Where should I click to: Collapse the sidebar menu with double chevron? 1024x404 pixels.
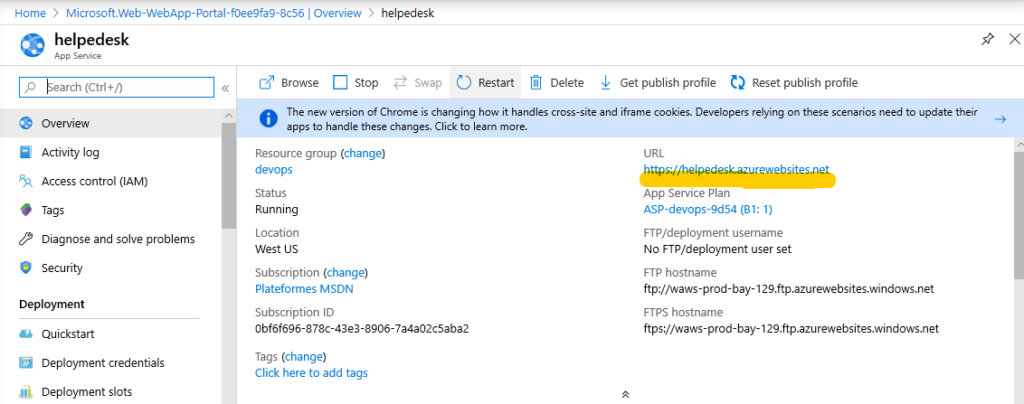pos(225,88)
